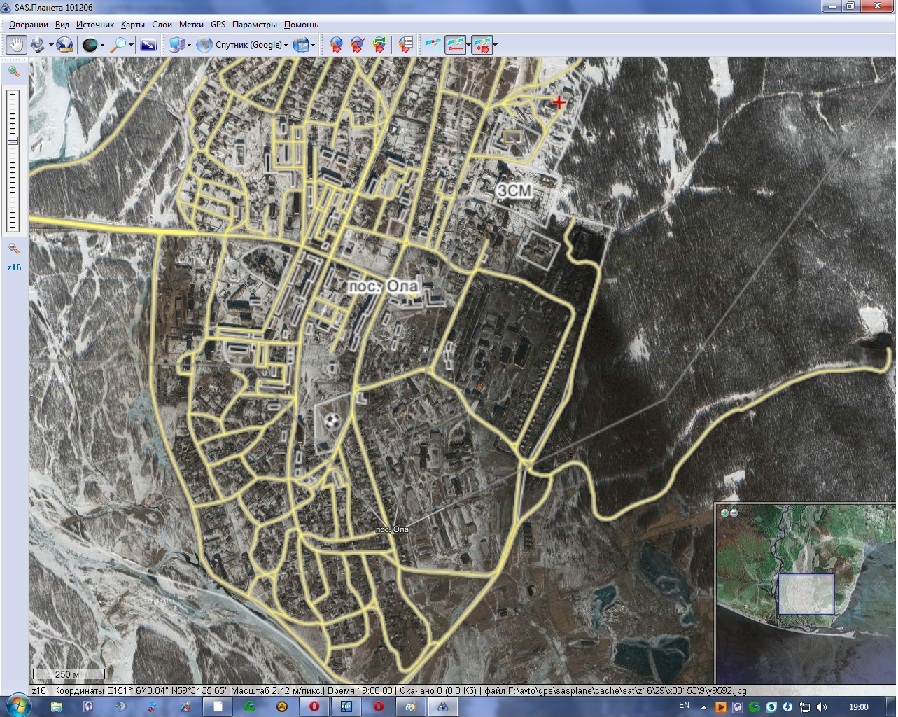The image size is (898, 717).
Task: Click the zoom in magnifier icon
Action: (x=13, y=72)
